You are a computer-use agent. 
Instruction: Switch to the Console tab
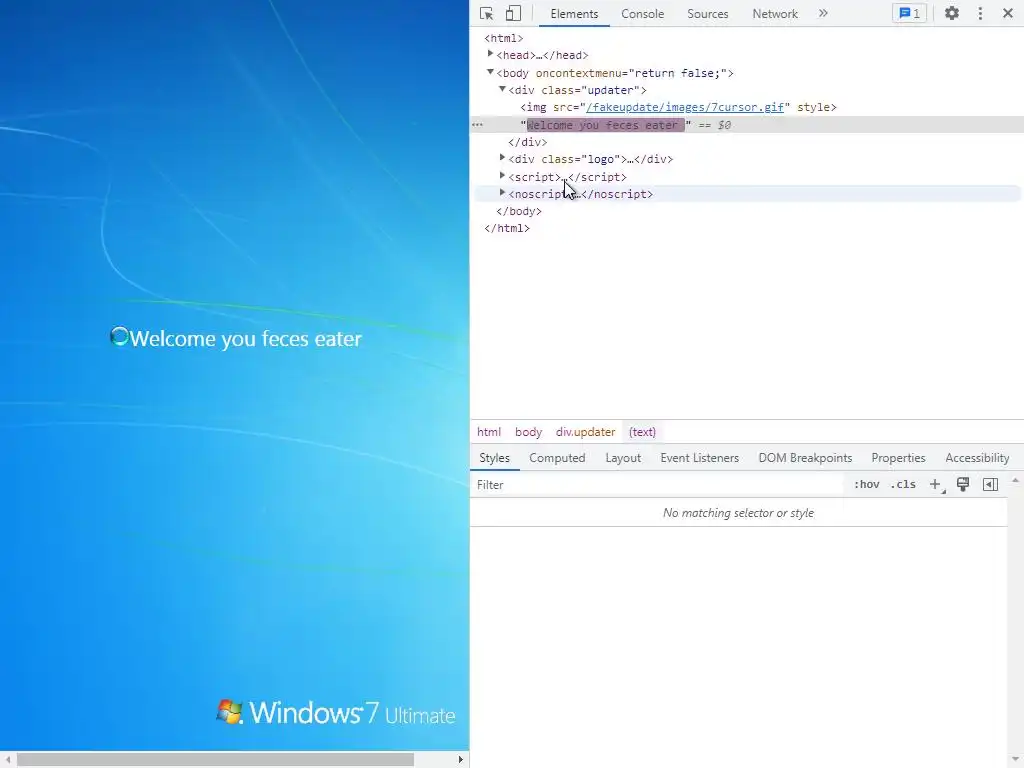coord(643,14)
